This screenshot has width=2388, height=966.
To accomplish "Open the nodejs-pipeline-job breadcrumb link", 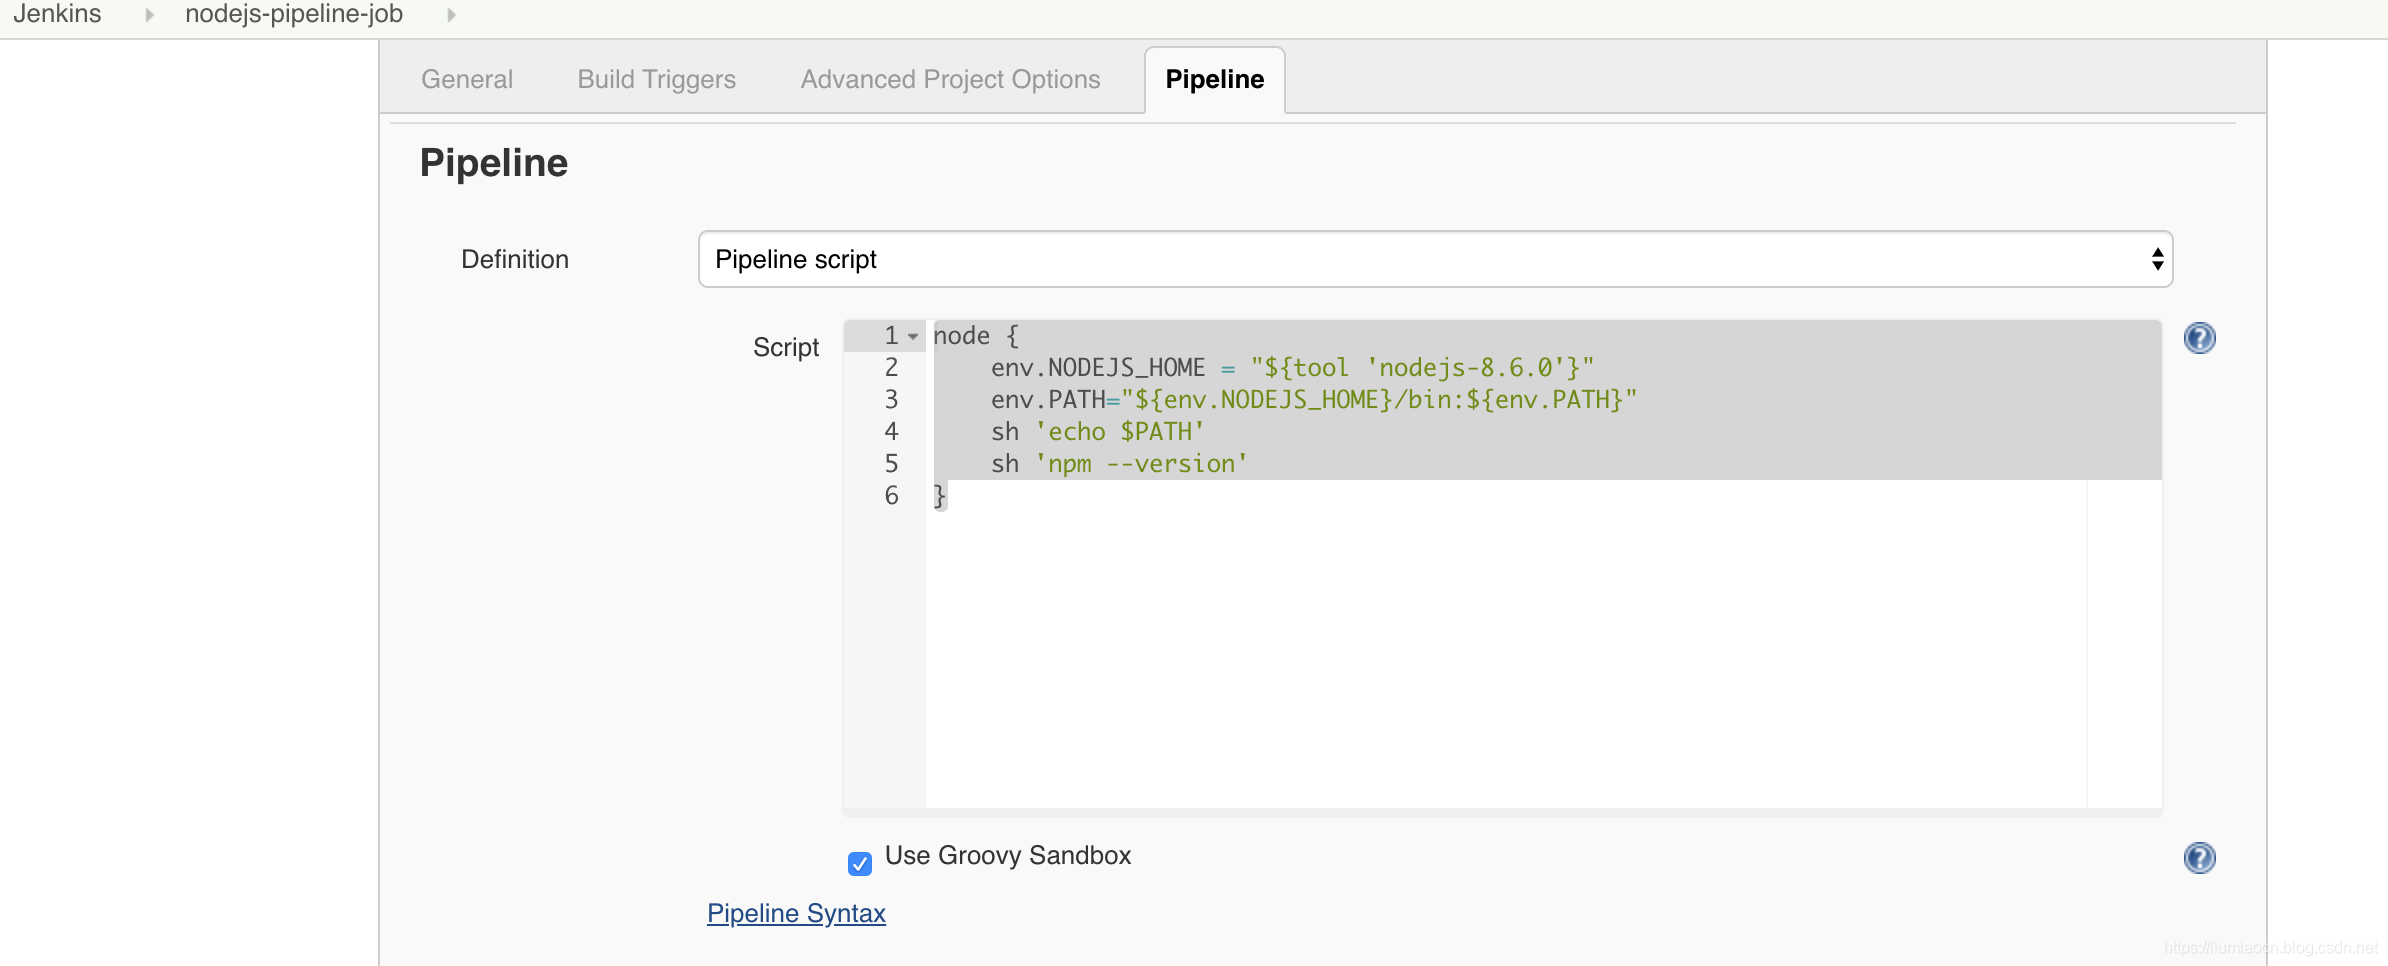I will coord(294,14).
